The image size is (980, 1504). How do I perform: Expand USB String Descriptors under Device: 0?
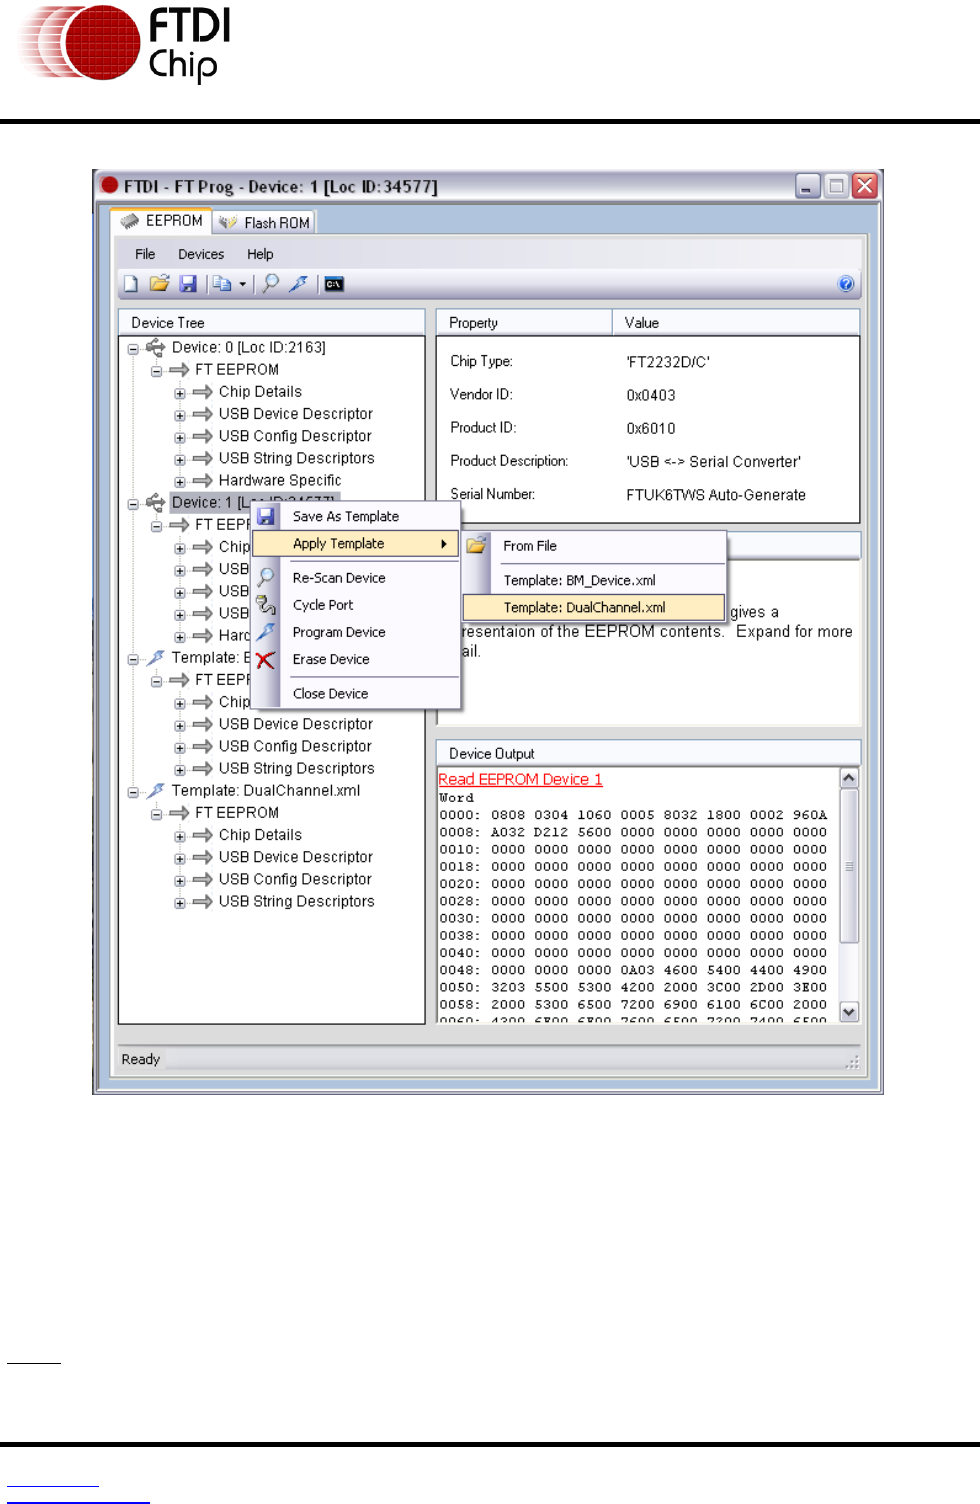pyautogui.click(x=180, y=460)
